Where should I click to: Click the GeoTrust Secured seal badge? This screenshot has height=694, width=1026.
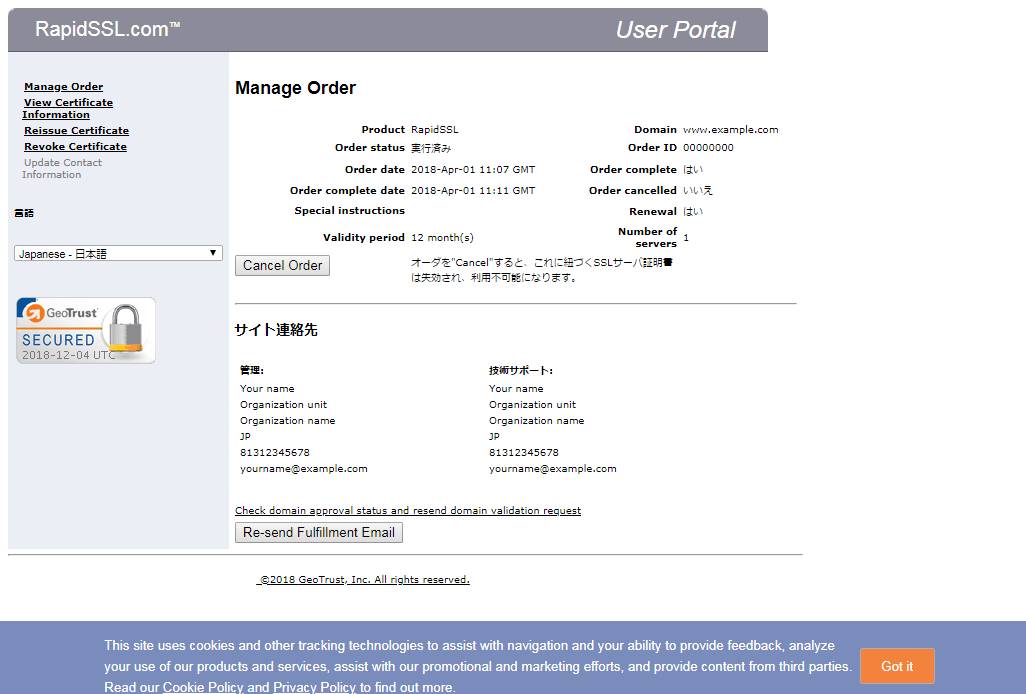(x=86, y=330)
